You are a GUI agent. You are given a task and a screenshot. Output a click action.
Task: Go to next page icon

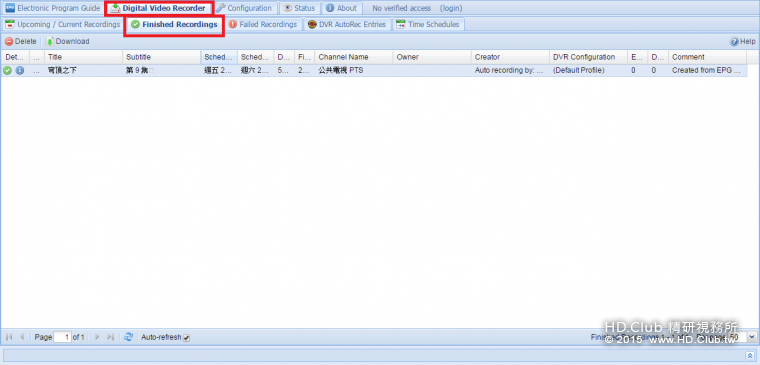pyautogui.click(x=97, y=337)
